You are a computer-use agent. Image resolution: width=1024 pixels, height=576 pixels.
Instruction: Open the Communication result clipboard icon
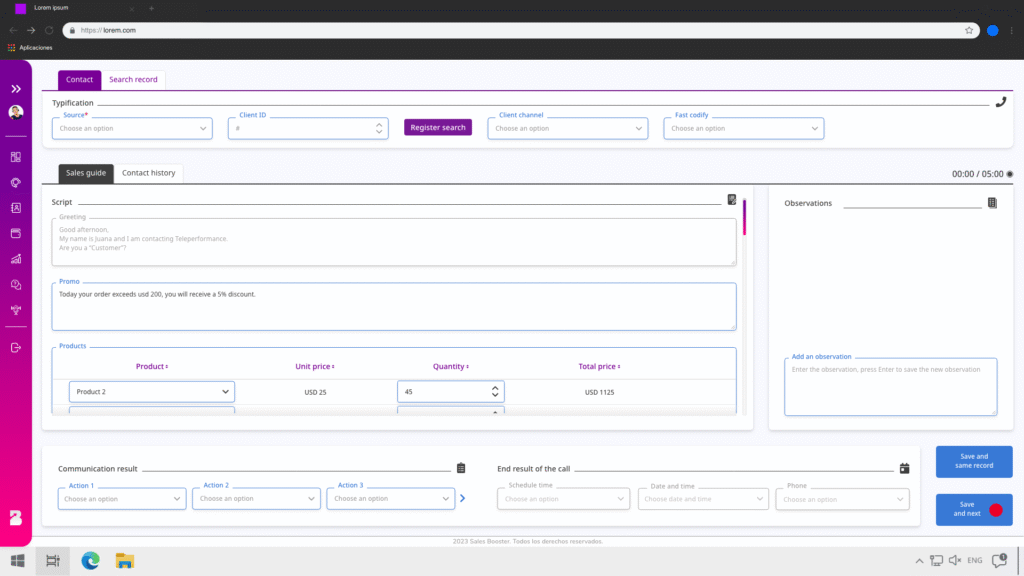coord(461,468)
